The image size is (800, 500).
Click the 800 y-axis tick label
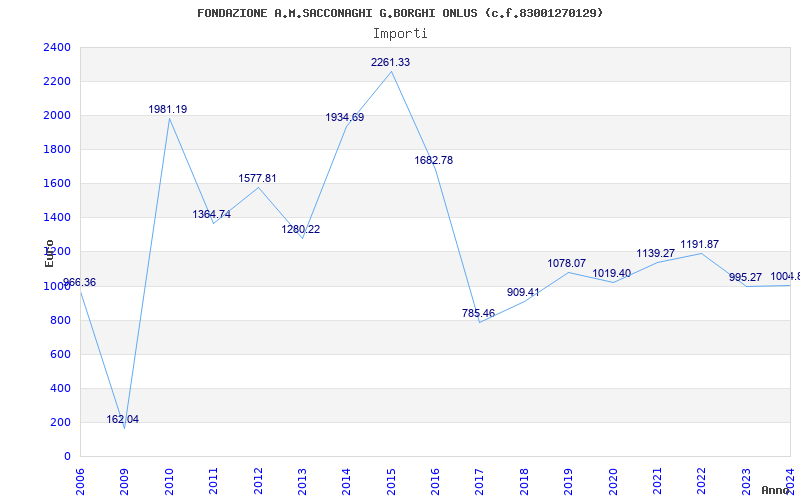(x=61, y=320)
